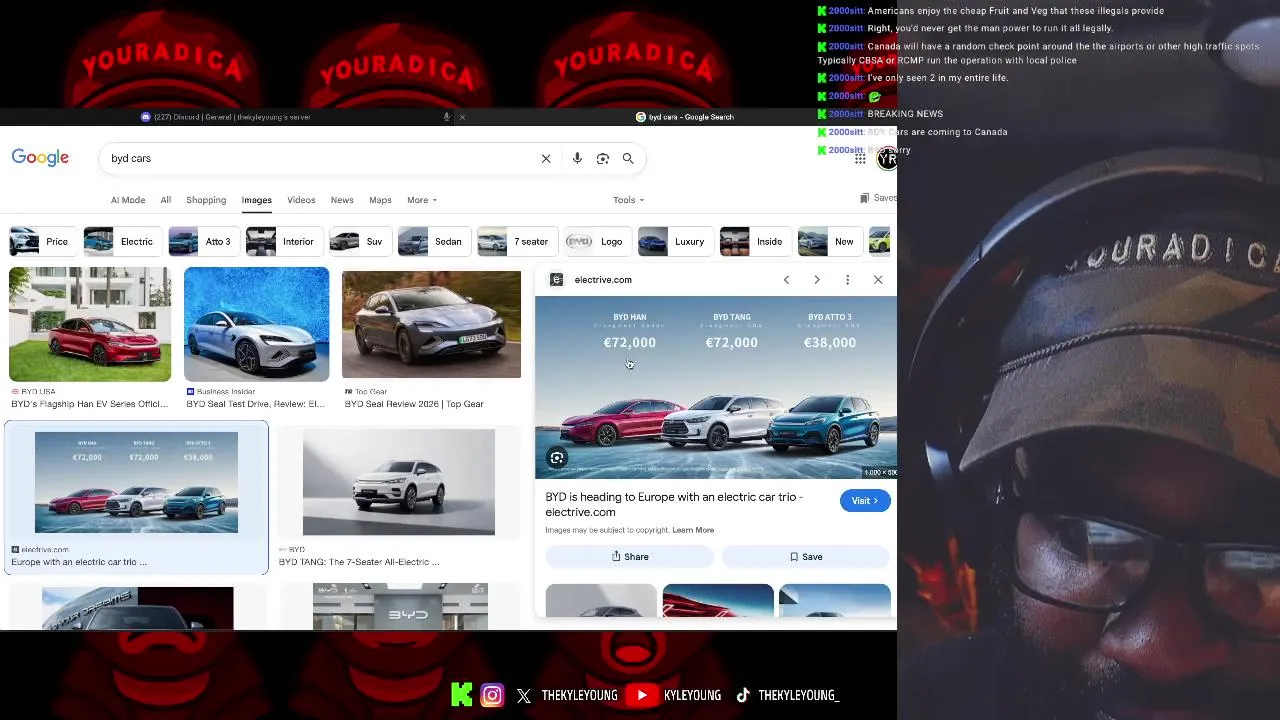This screenshot has width=1280, height=720.
Task: Open the Google apps grid icon
Action: (x=860, y=158)
